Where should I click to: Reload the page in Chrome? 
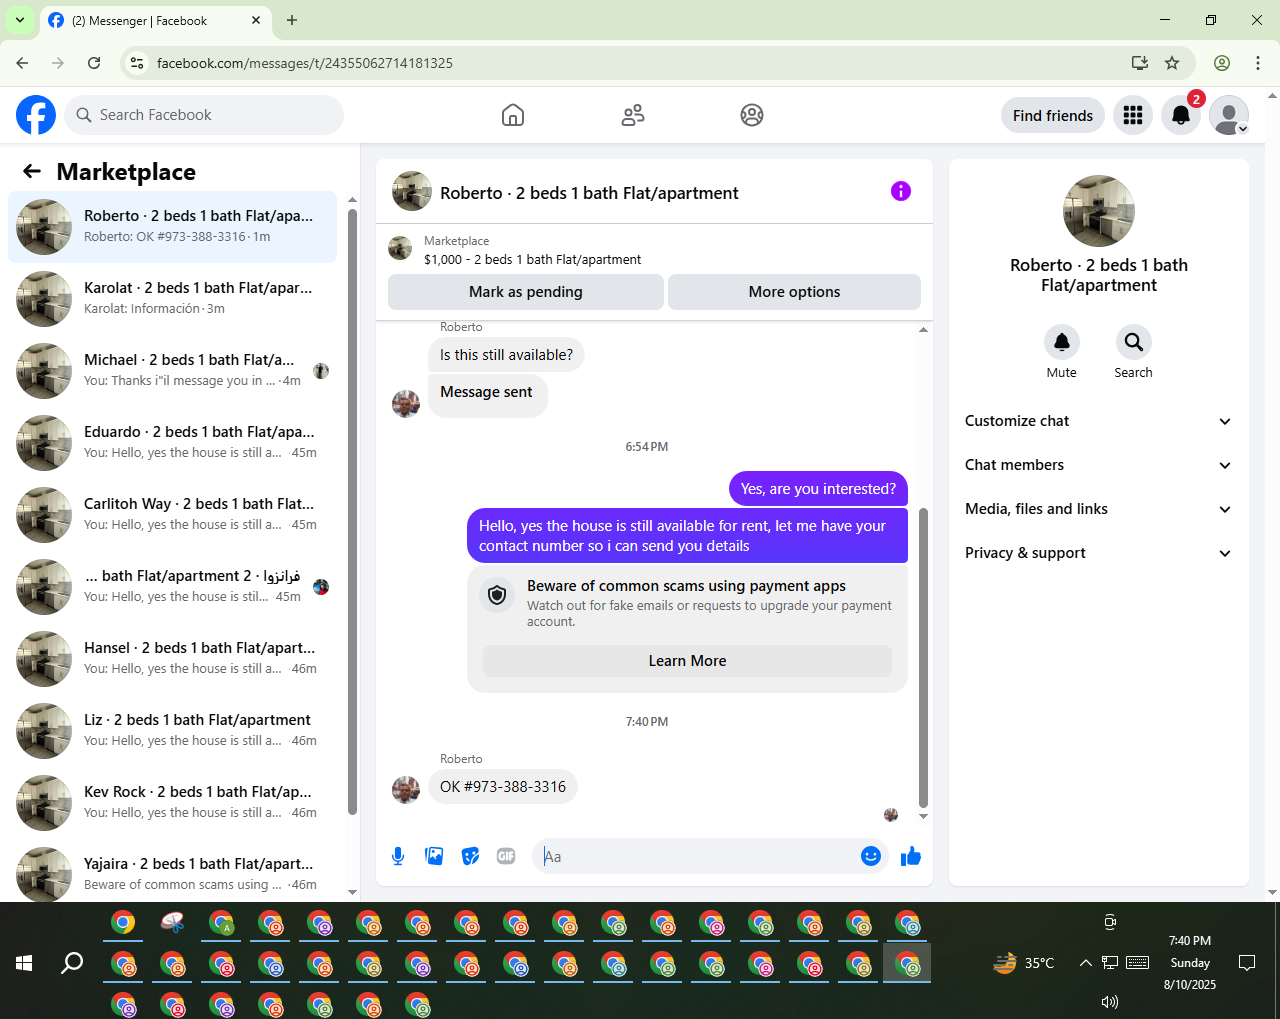coord(94,63)
